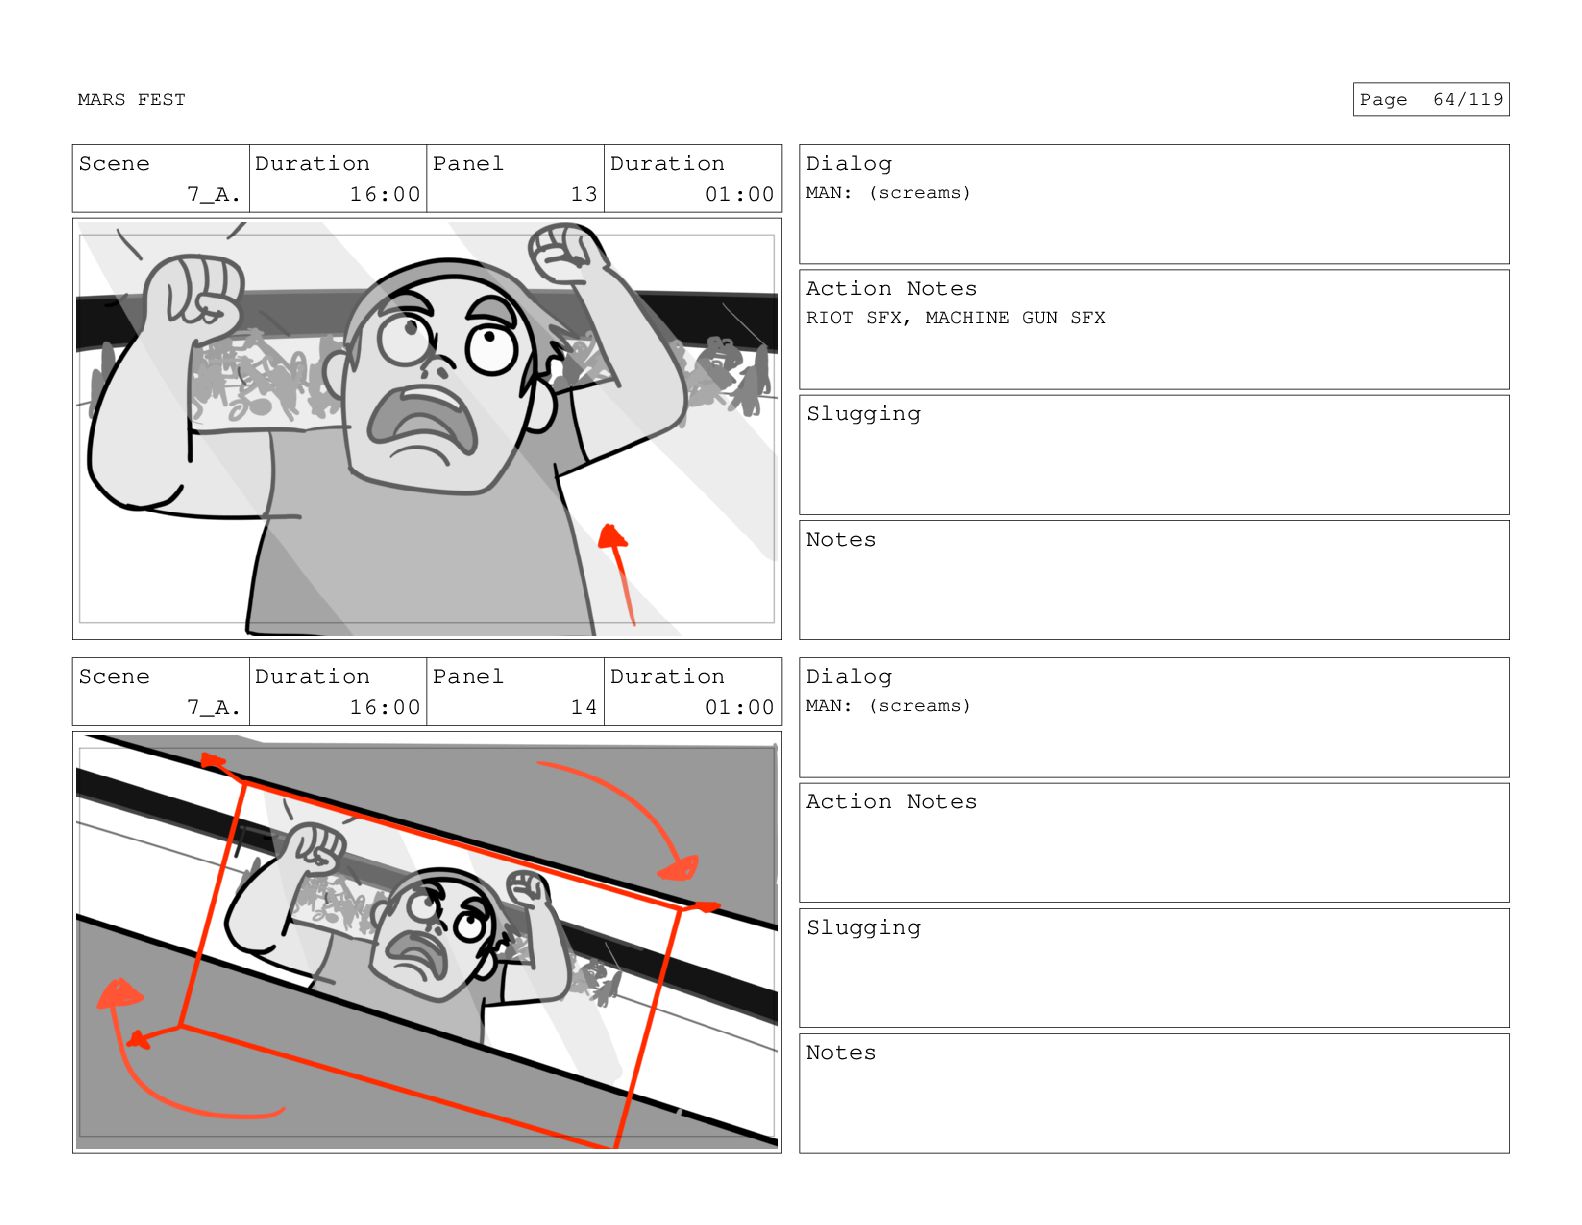This screenshot has width=1582, height=1225.
Task: Click panel 13 scene duration 16:00
Action: click(385, 195)
